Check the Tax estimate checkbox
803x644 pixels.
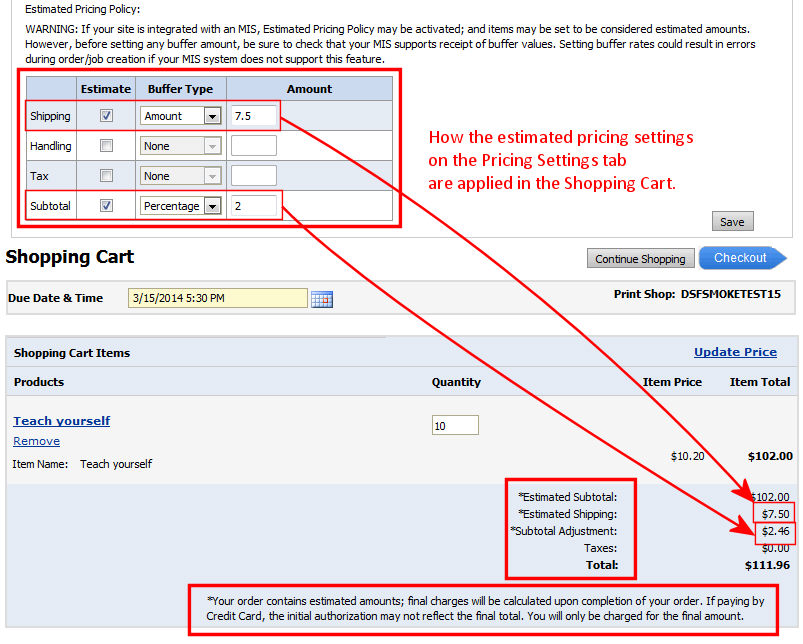107,176
